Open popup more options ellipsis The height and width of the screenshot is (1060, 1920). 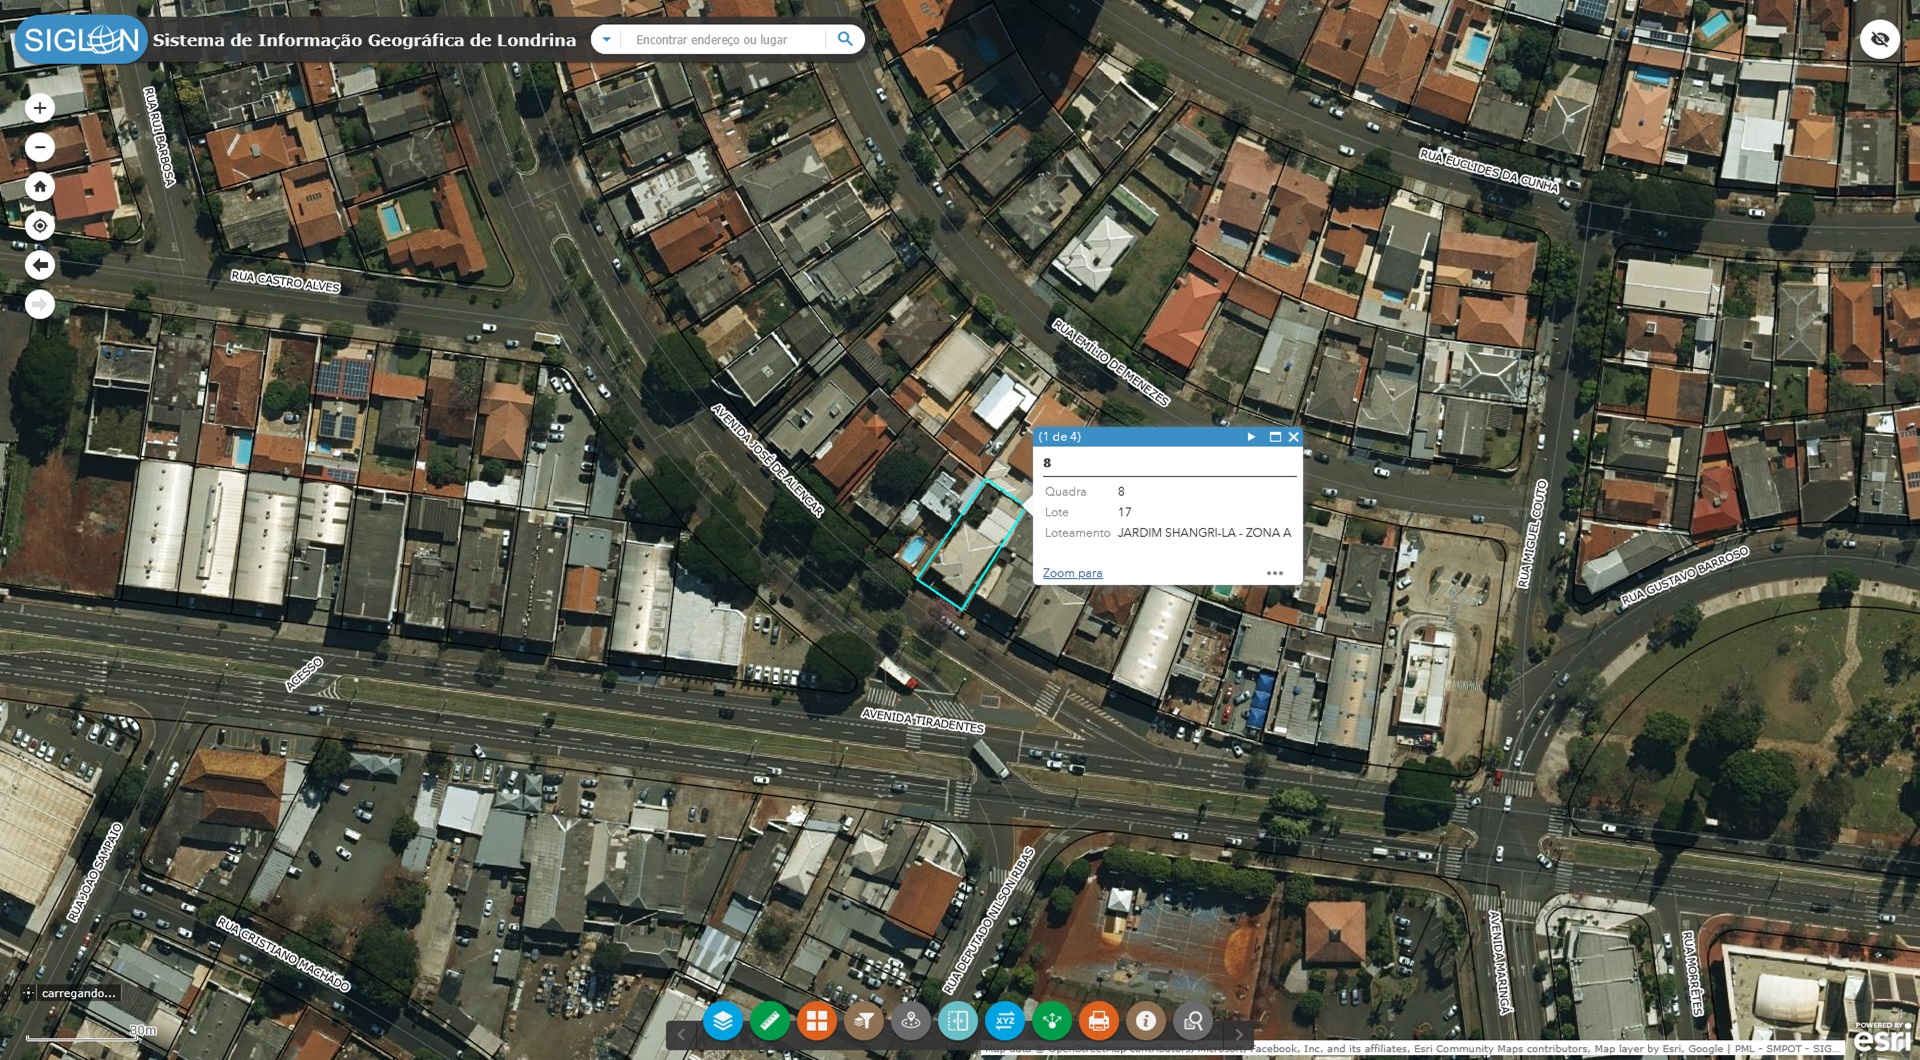point(1275,573)
